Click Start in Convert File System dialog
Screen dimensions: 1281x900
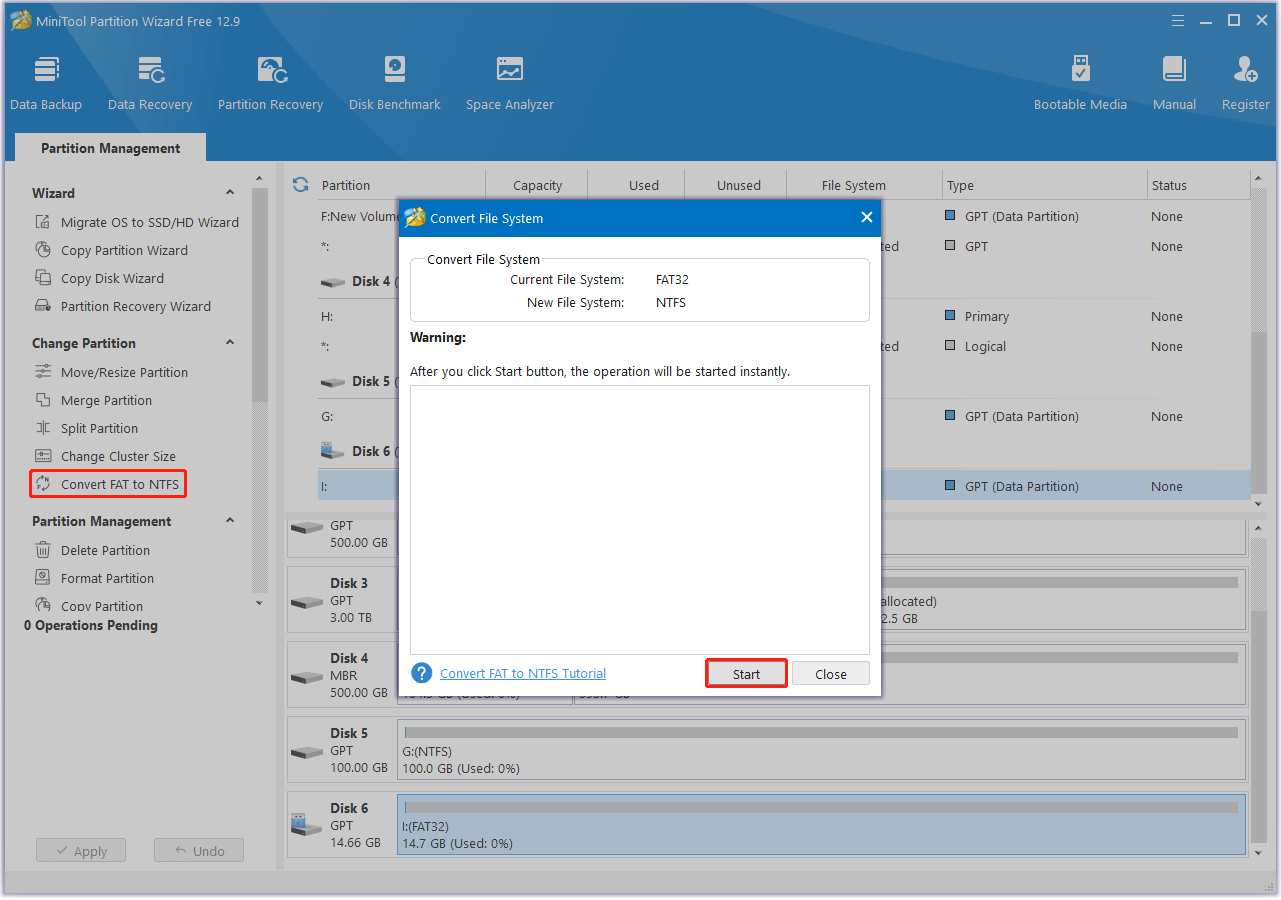point(746,674)
